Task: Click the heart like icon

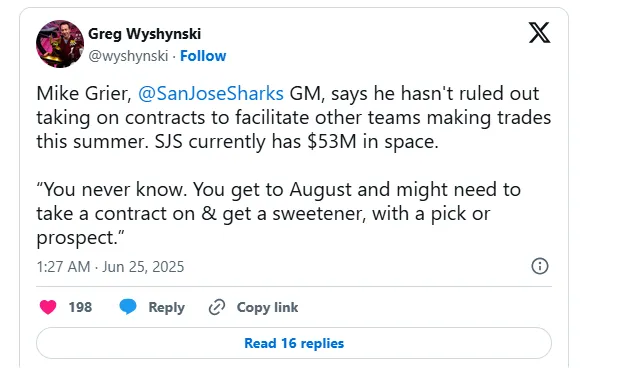Action: 48,307
